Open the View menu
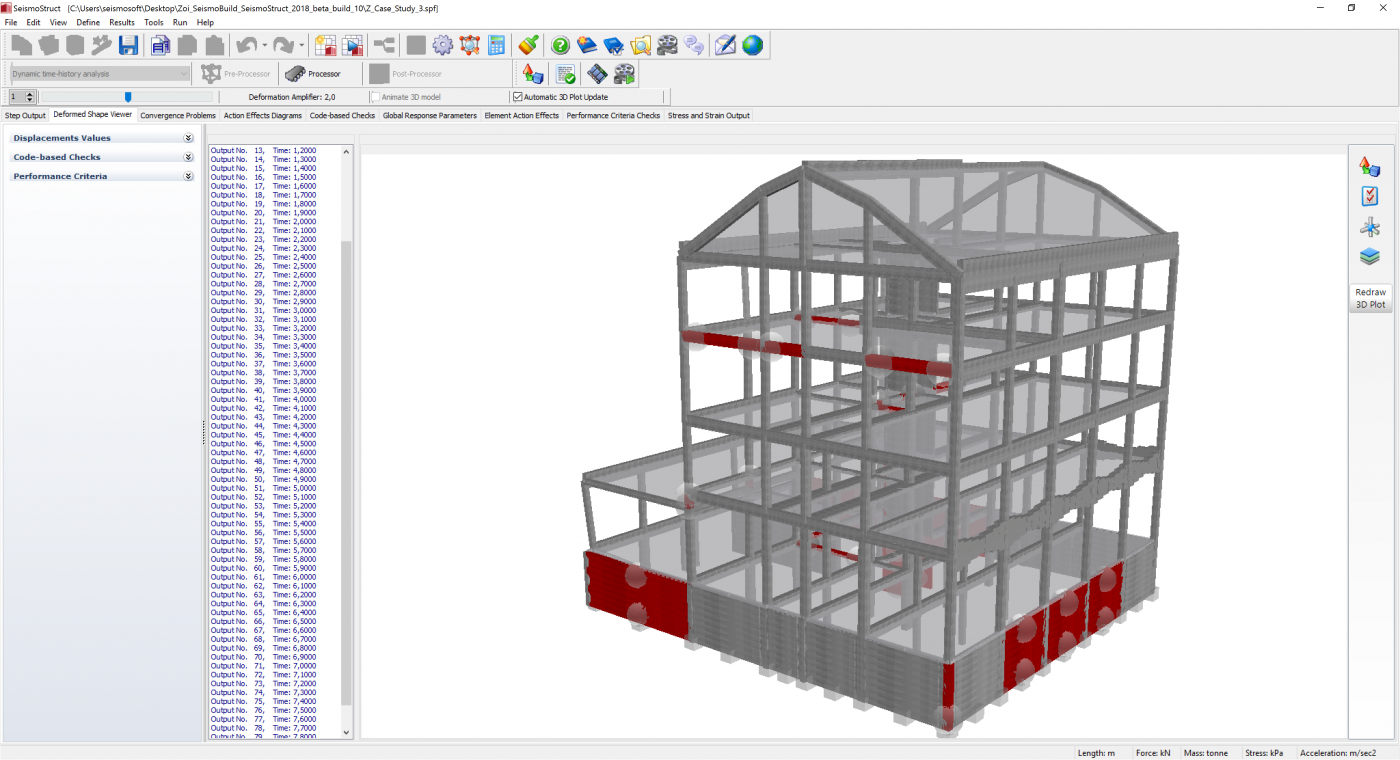The height and width of the screenshot is (760, 1400). pos(58,22)
